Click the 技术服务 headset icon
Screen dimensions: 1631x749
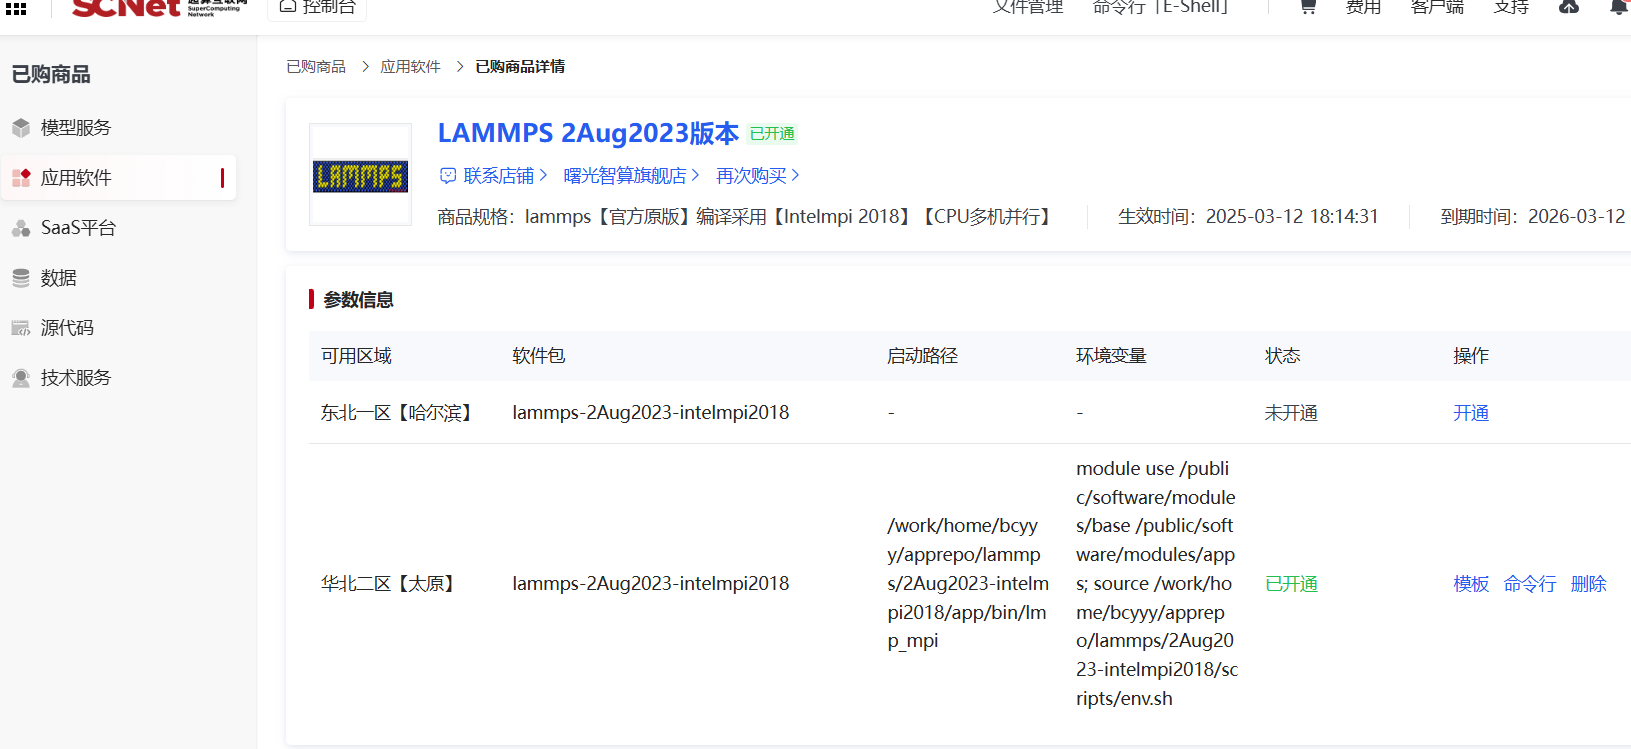coord(21,378)
